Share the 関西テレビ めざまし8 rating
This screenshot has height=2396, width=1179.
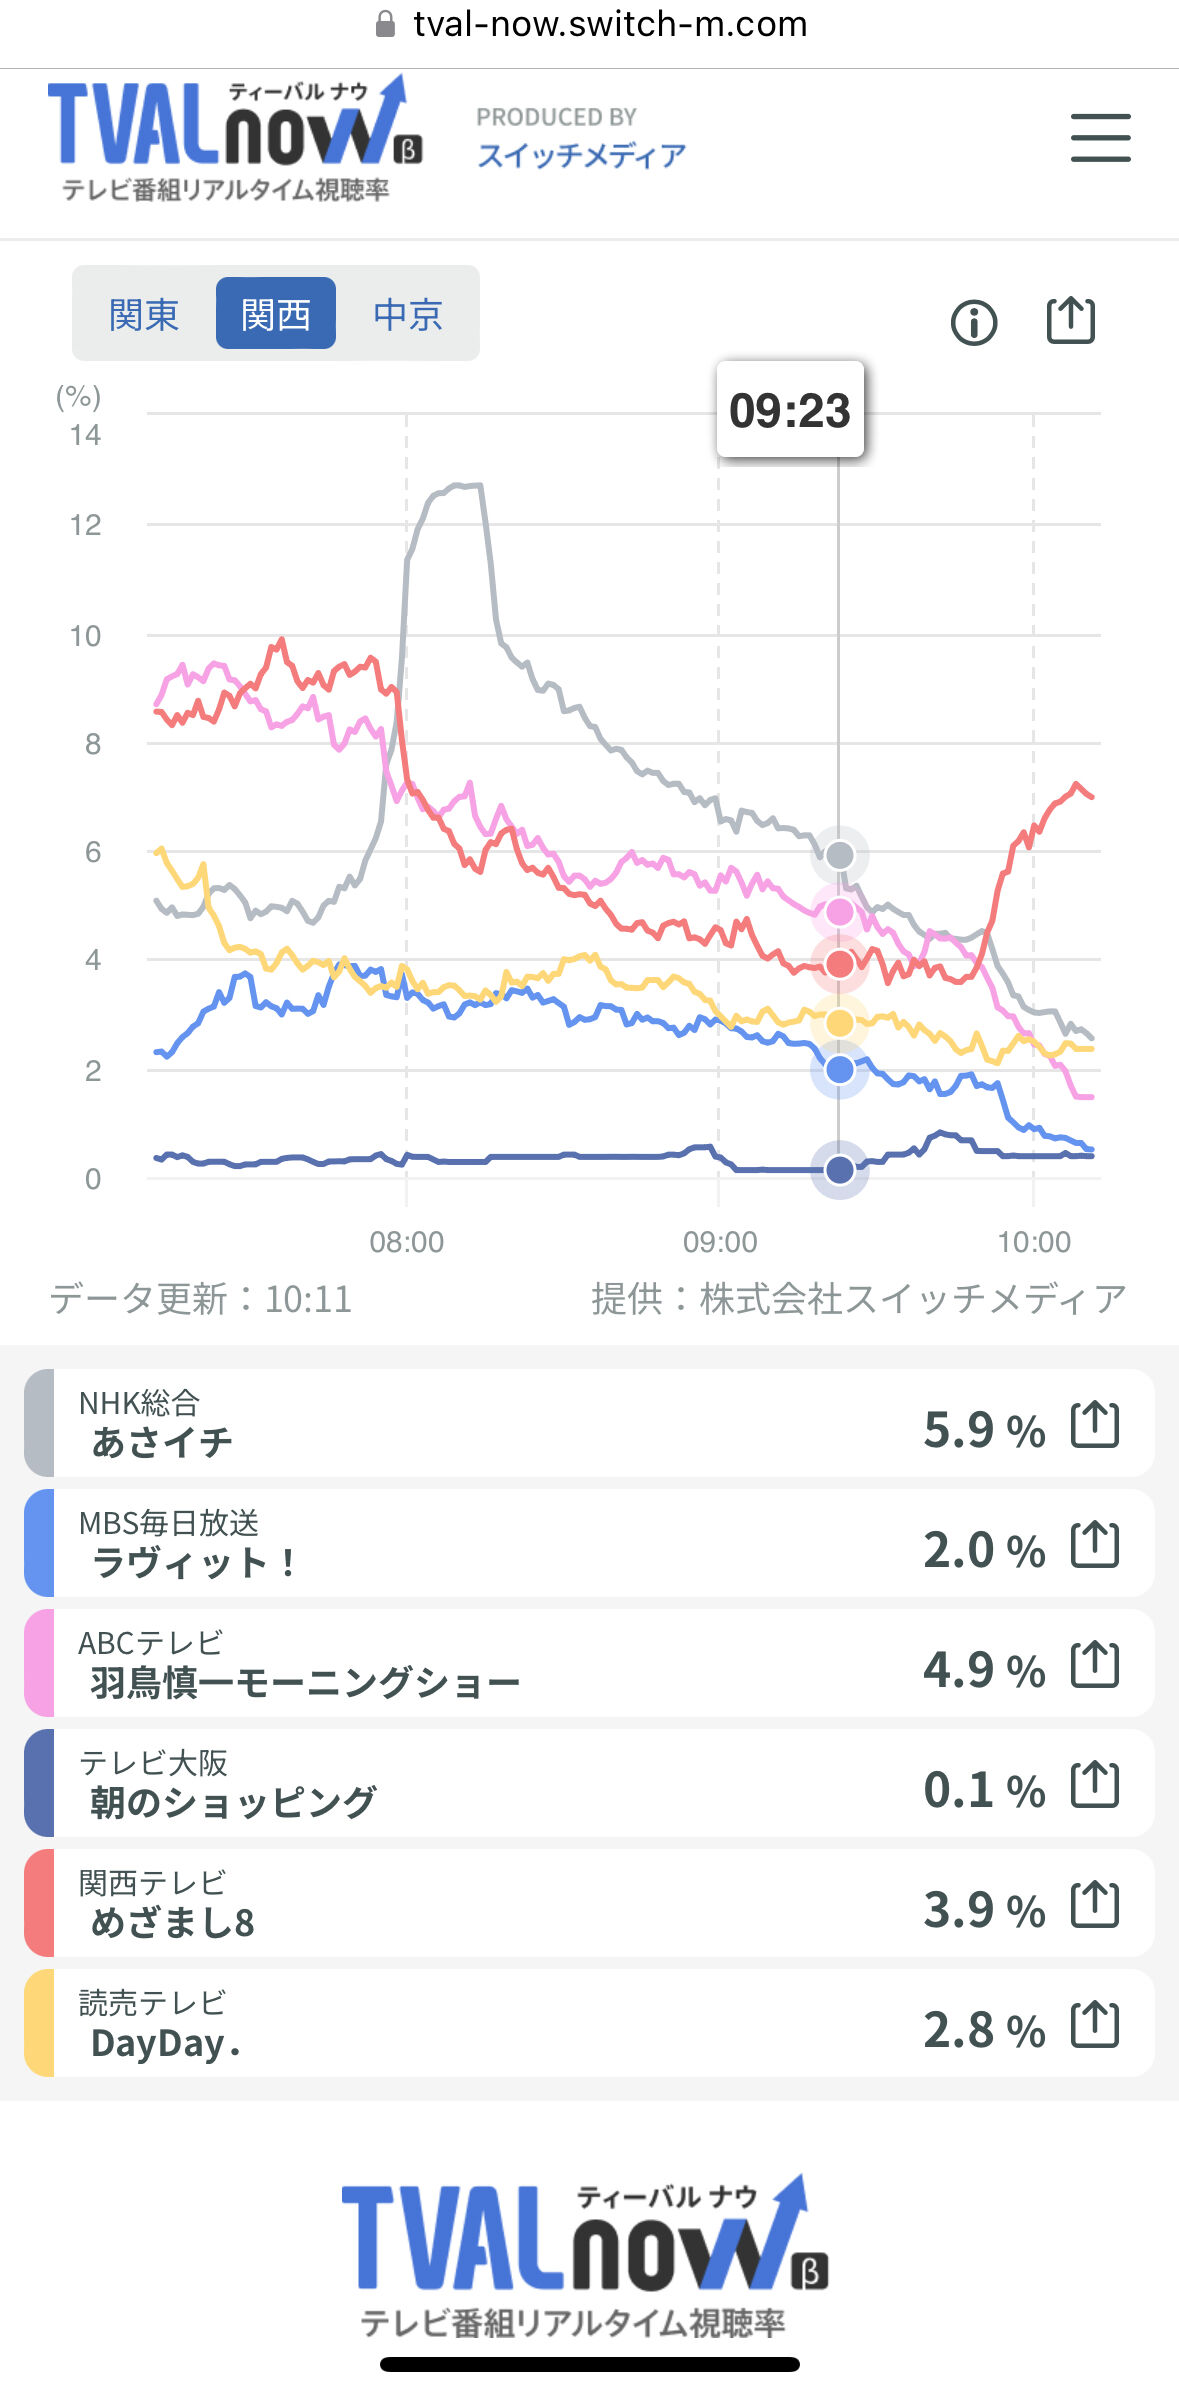[x=1094, y=1904]
